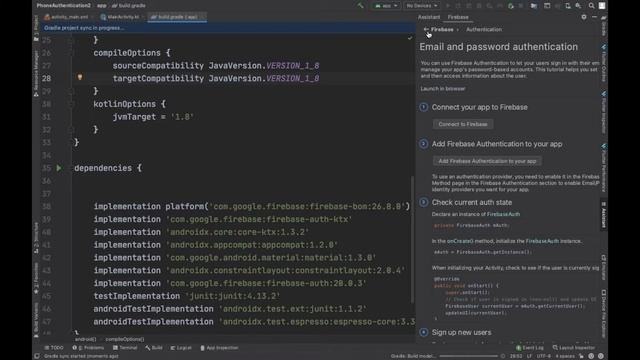The width and height of the screenshot is (640, 360).
Task: Click the firebase-bom platform dependency string
Action: point(307,207)
